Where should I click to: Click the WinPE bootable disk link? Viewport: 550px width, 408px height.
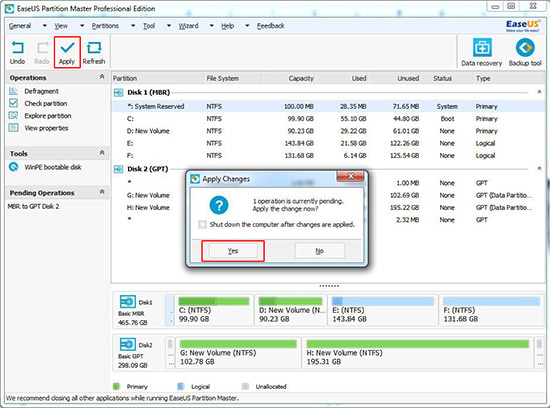tap(53, 167)
